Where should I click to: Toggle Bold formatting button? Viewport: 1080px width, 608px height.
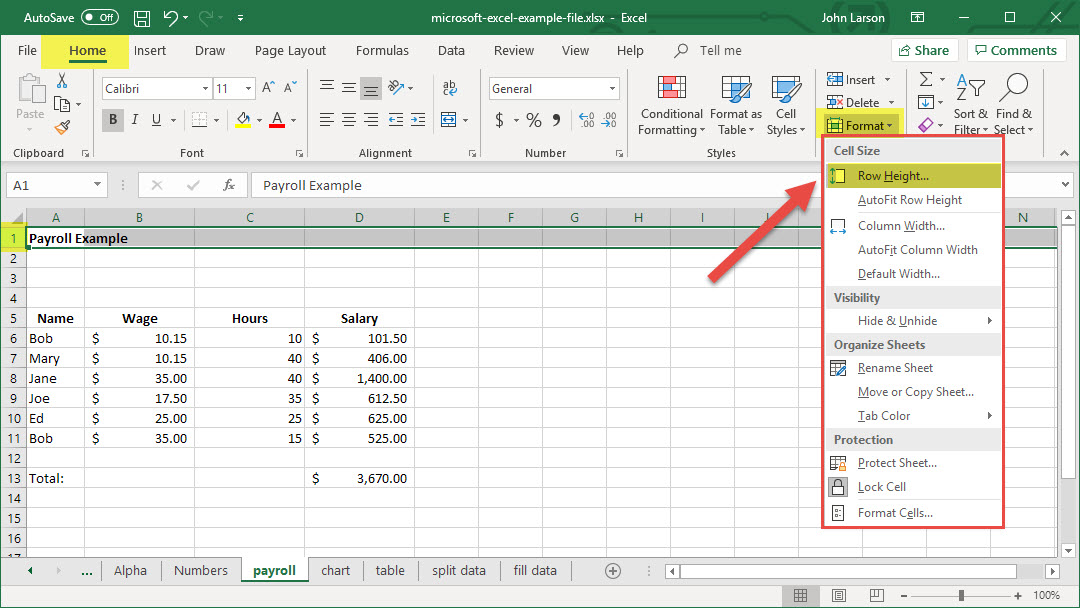point(113,120)
